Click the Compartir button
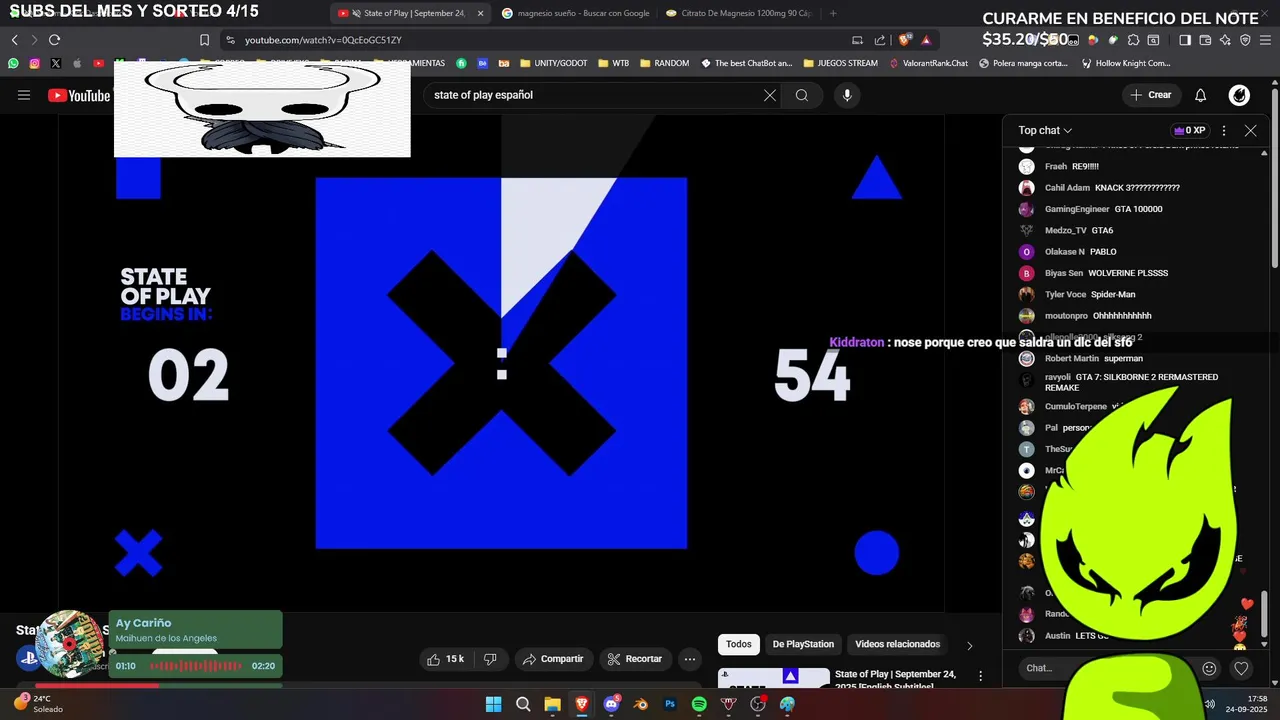This screenshot has height=720, width=1280. pos(553,659)
